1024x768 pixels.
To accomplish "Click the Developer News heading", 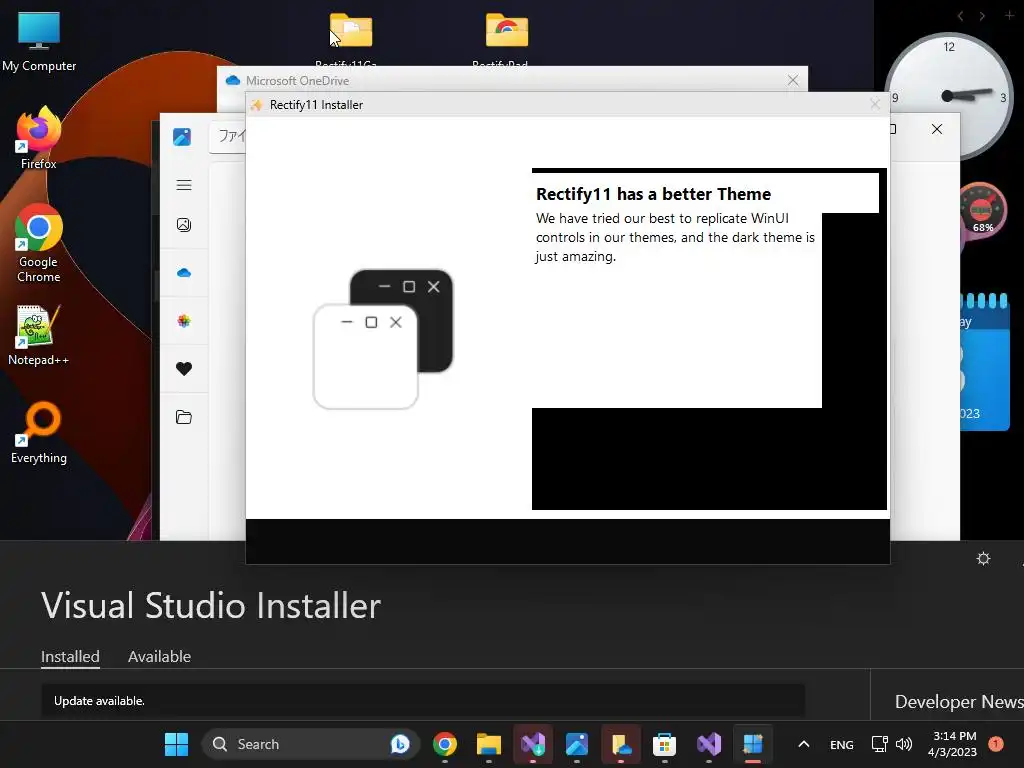I will click(959, 701).
